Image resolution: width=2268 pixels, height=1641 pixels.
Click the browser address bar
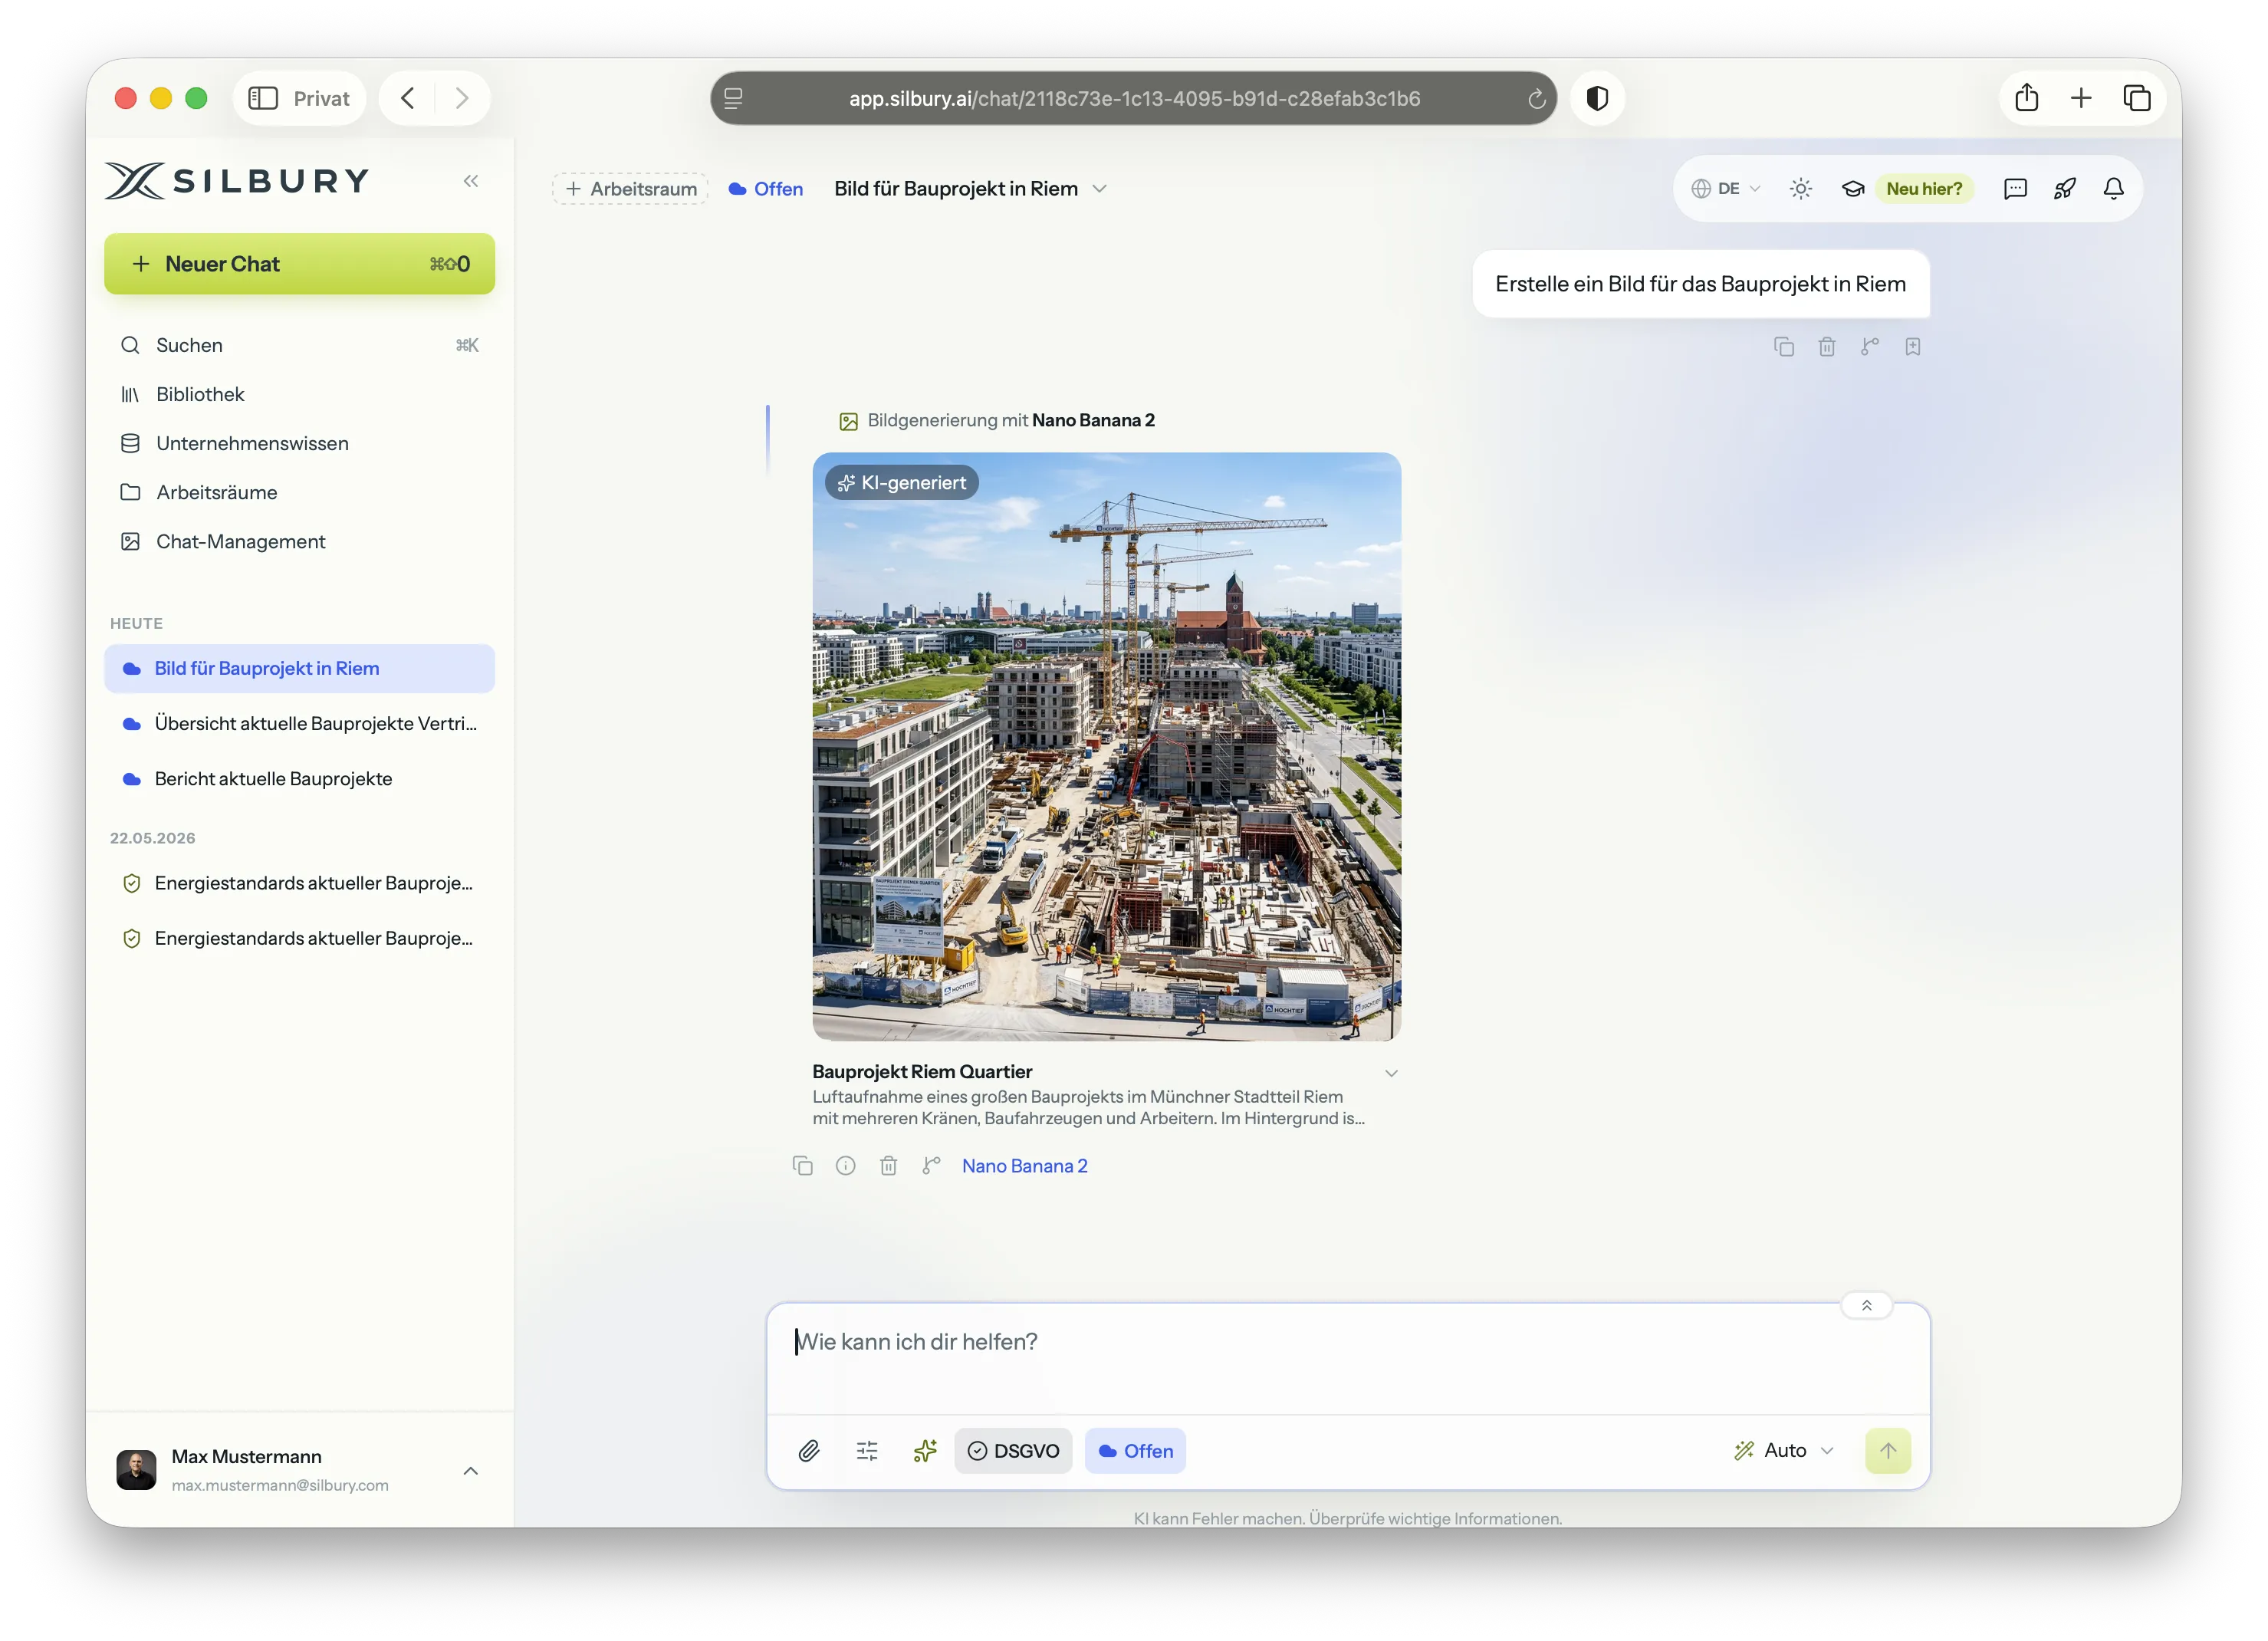(x=1133, y=98)
